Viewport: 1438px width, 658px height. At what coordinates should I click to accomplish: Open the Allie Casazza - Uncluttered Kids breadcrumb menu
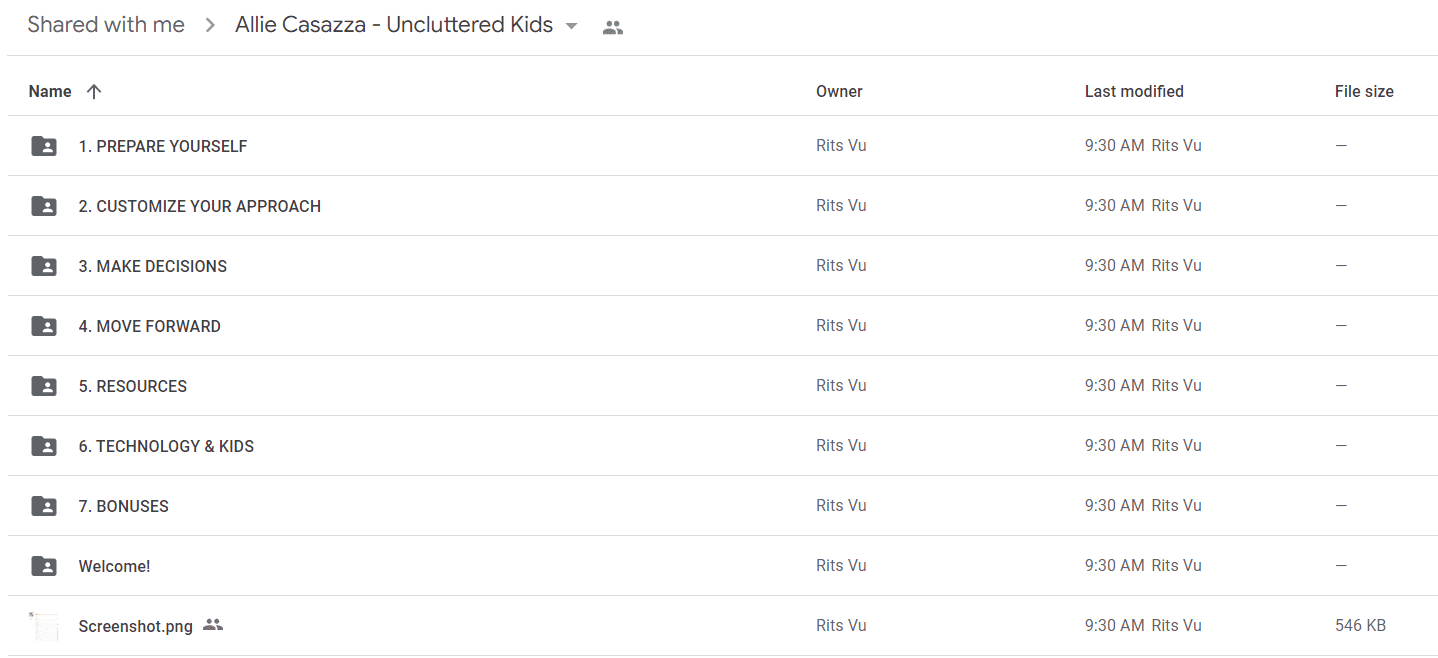point(394,25)
